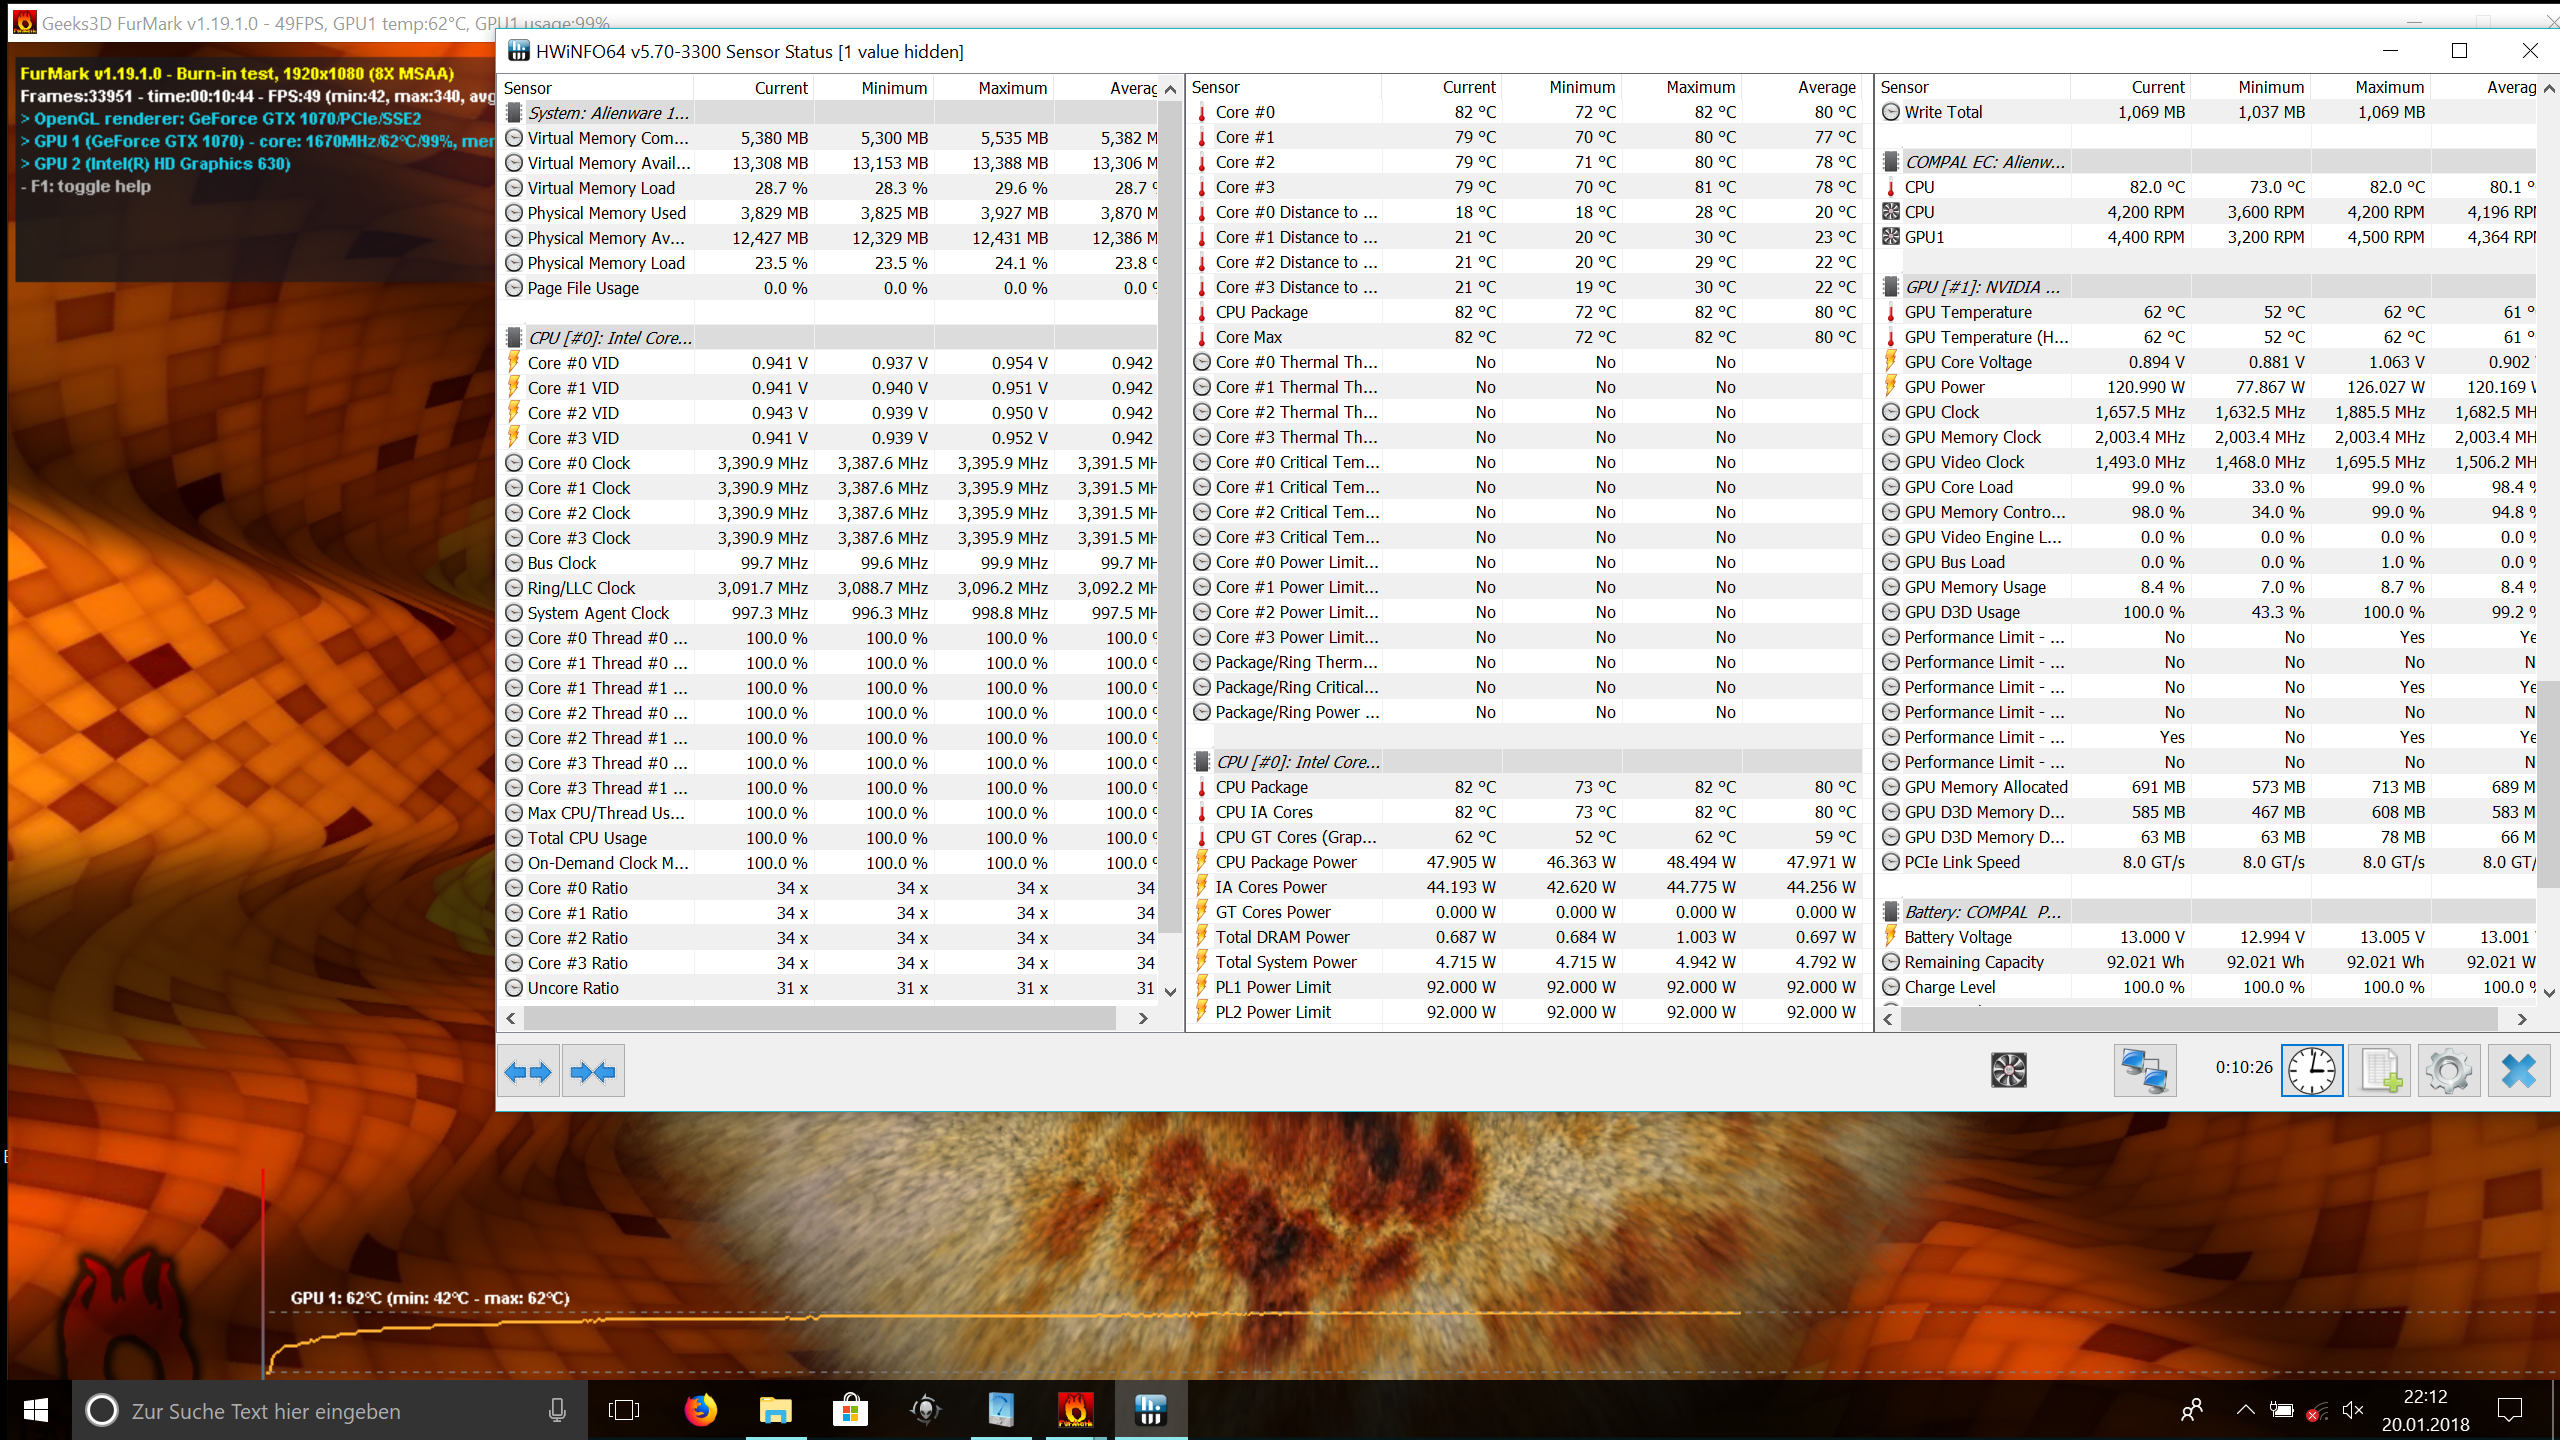
Task: Select the Battery: COMPAL group row
Action: click(2208, 912)
